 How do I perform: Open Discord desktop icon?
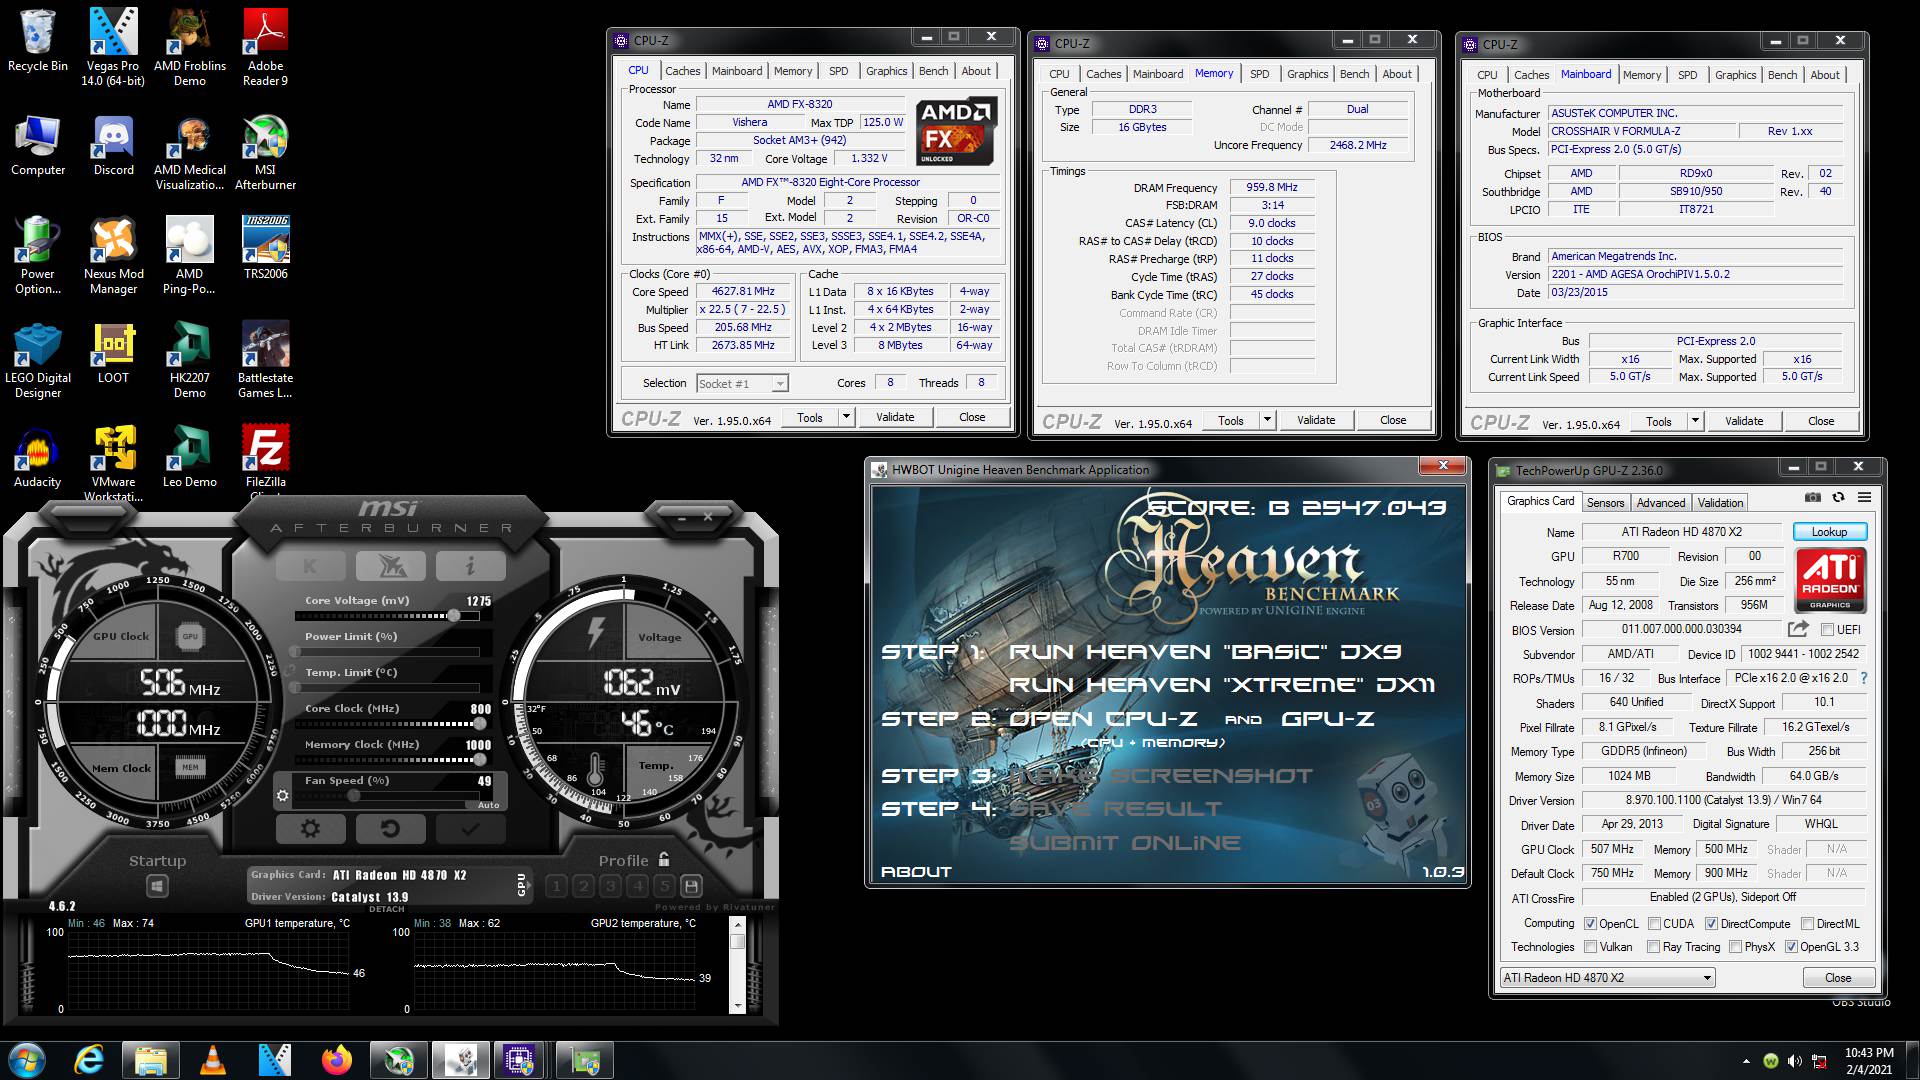[114, 146]
